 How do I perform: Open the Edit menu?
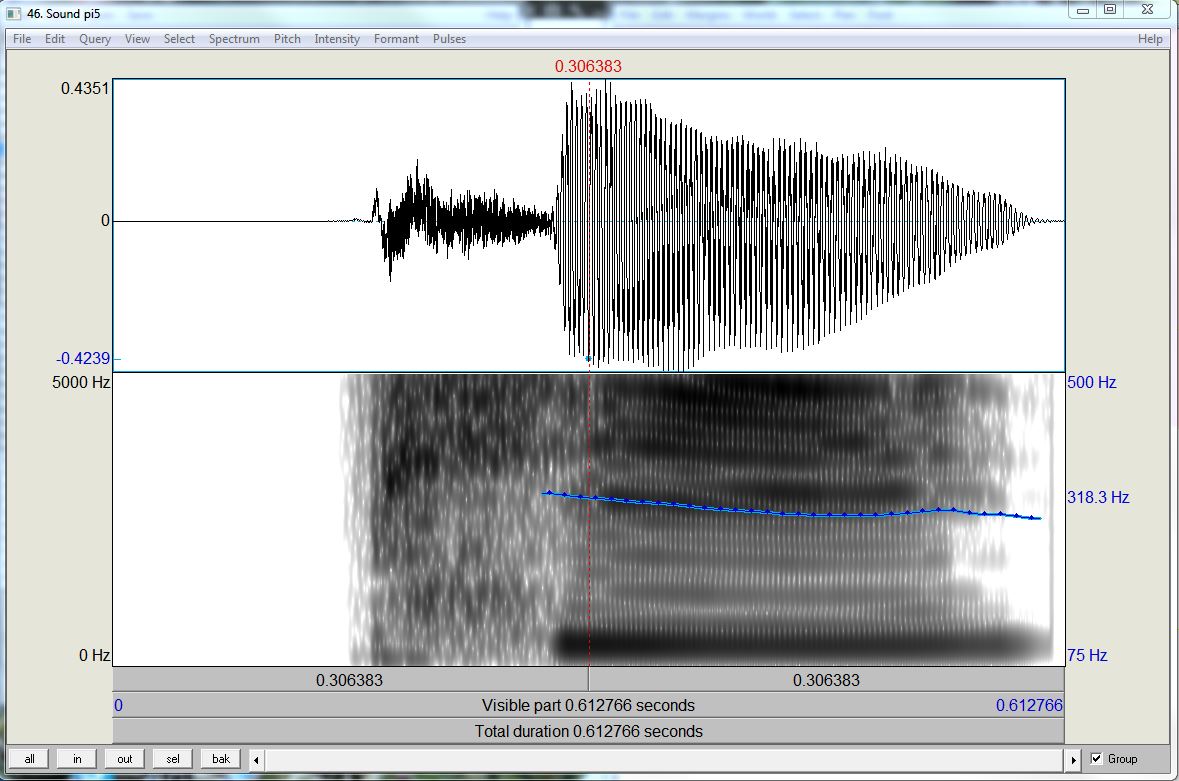tap(55, 39)
